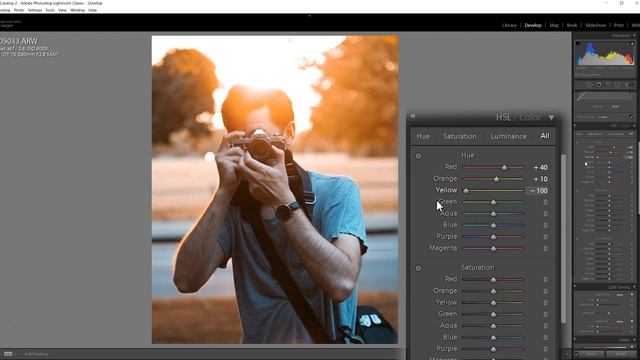Select the Crop Overlay tool in tool strip
Viewport: 640px width, 360px height.
click(x=579, y=84)
